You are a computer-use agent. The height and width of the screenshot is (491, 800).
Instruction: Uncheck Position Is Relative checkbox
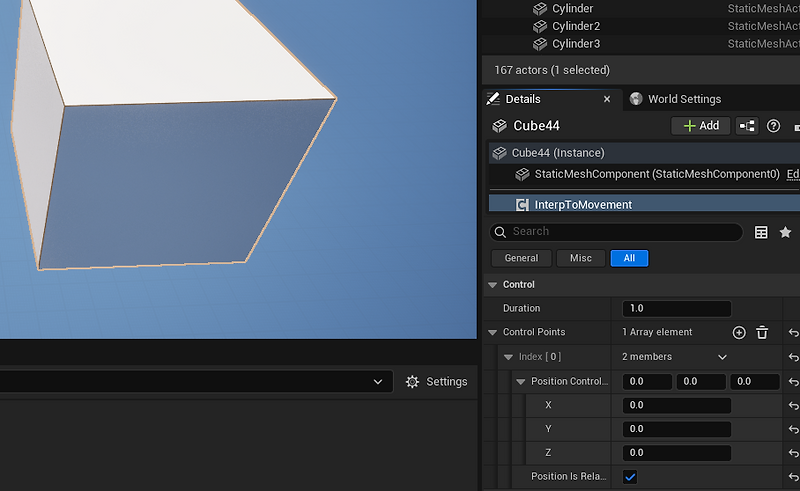[x=630, y=477]
